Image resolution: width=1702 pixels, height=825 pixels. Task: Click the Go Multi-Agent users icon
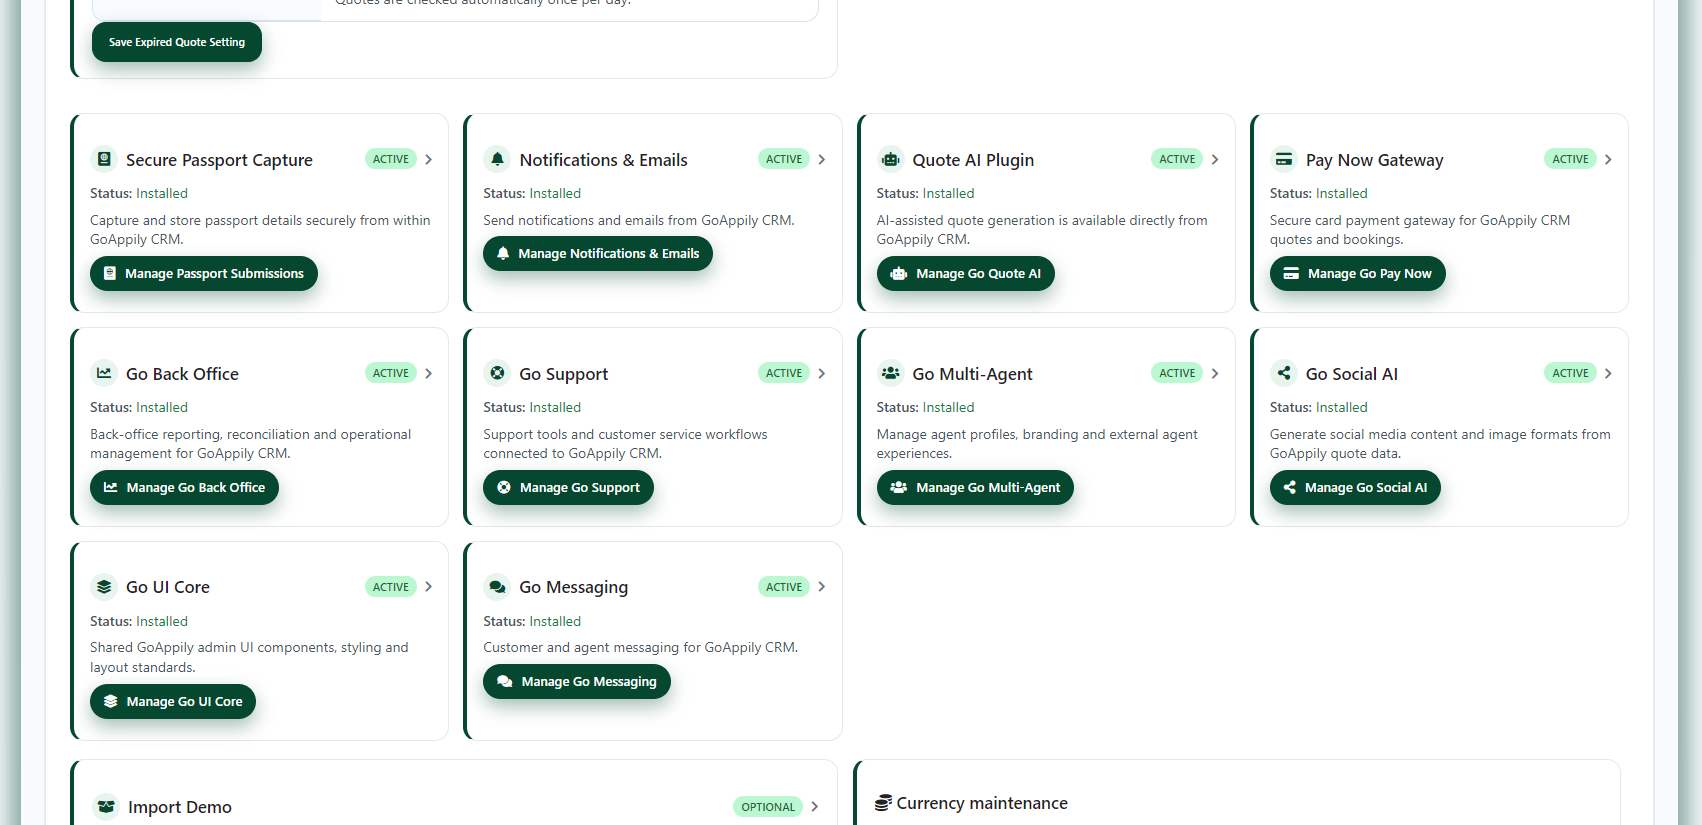[x=890, y=373]
